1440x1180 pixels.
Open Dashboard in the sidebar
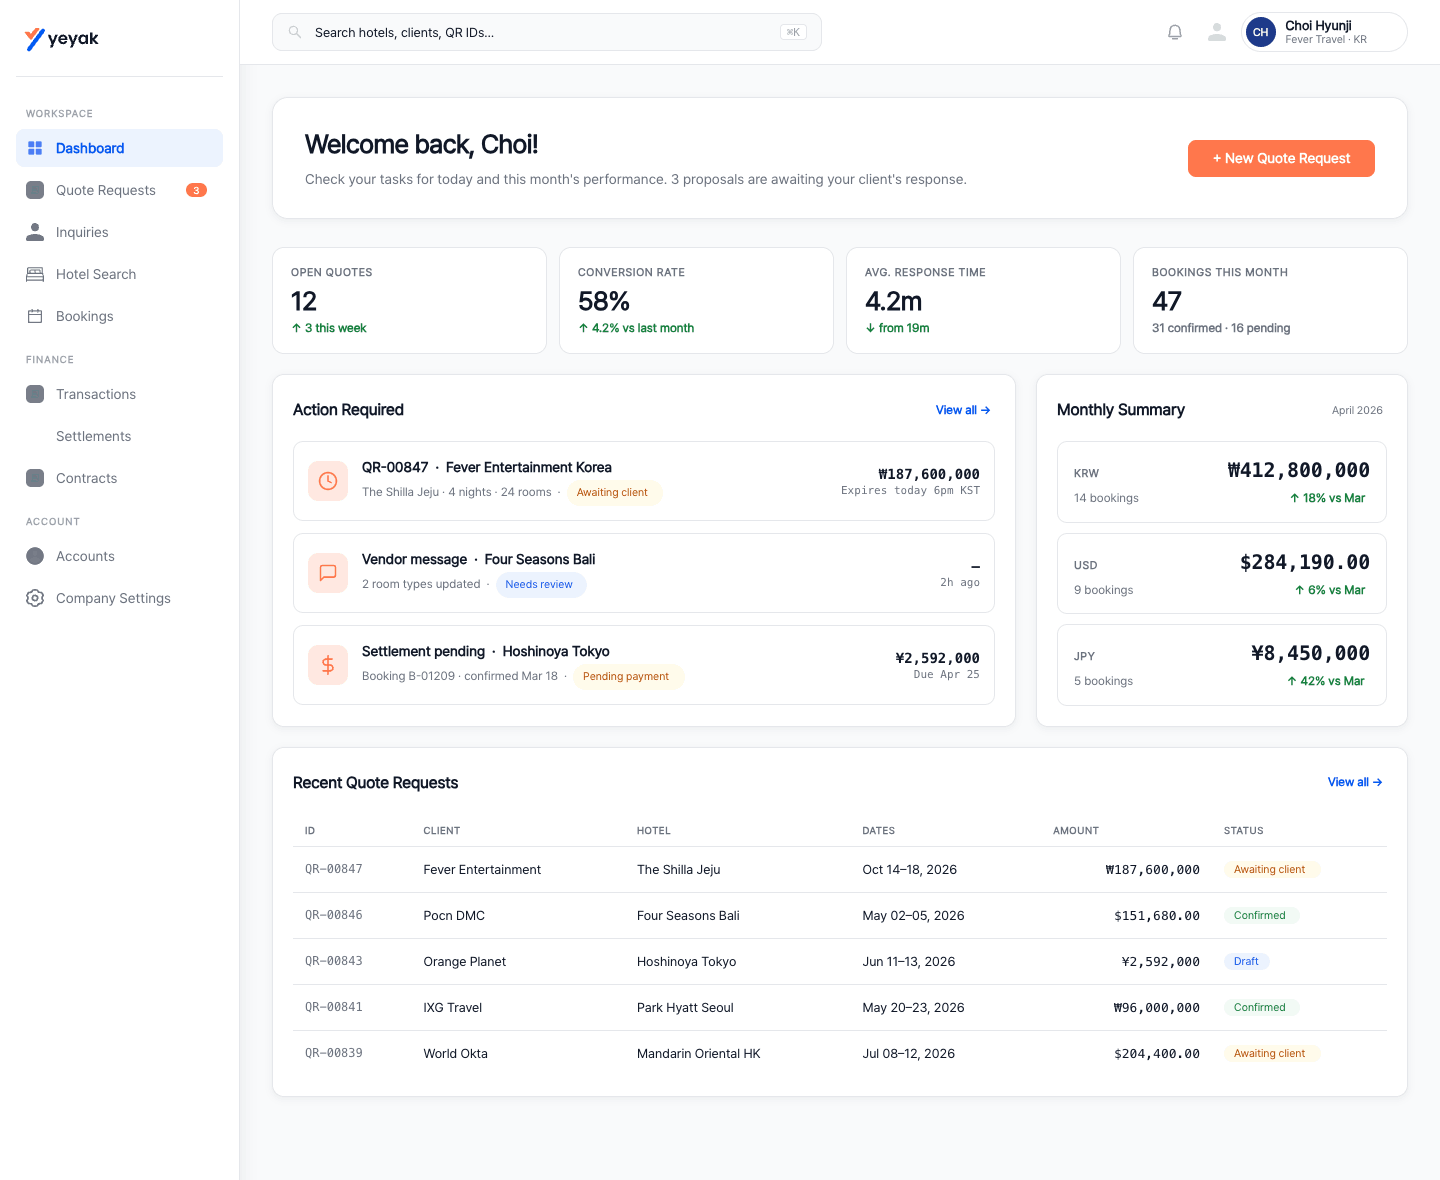point(119,148)
